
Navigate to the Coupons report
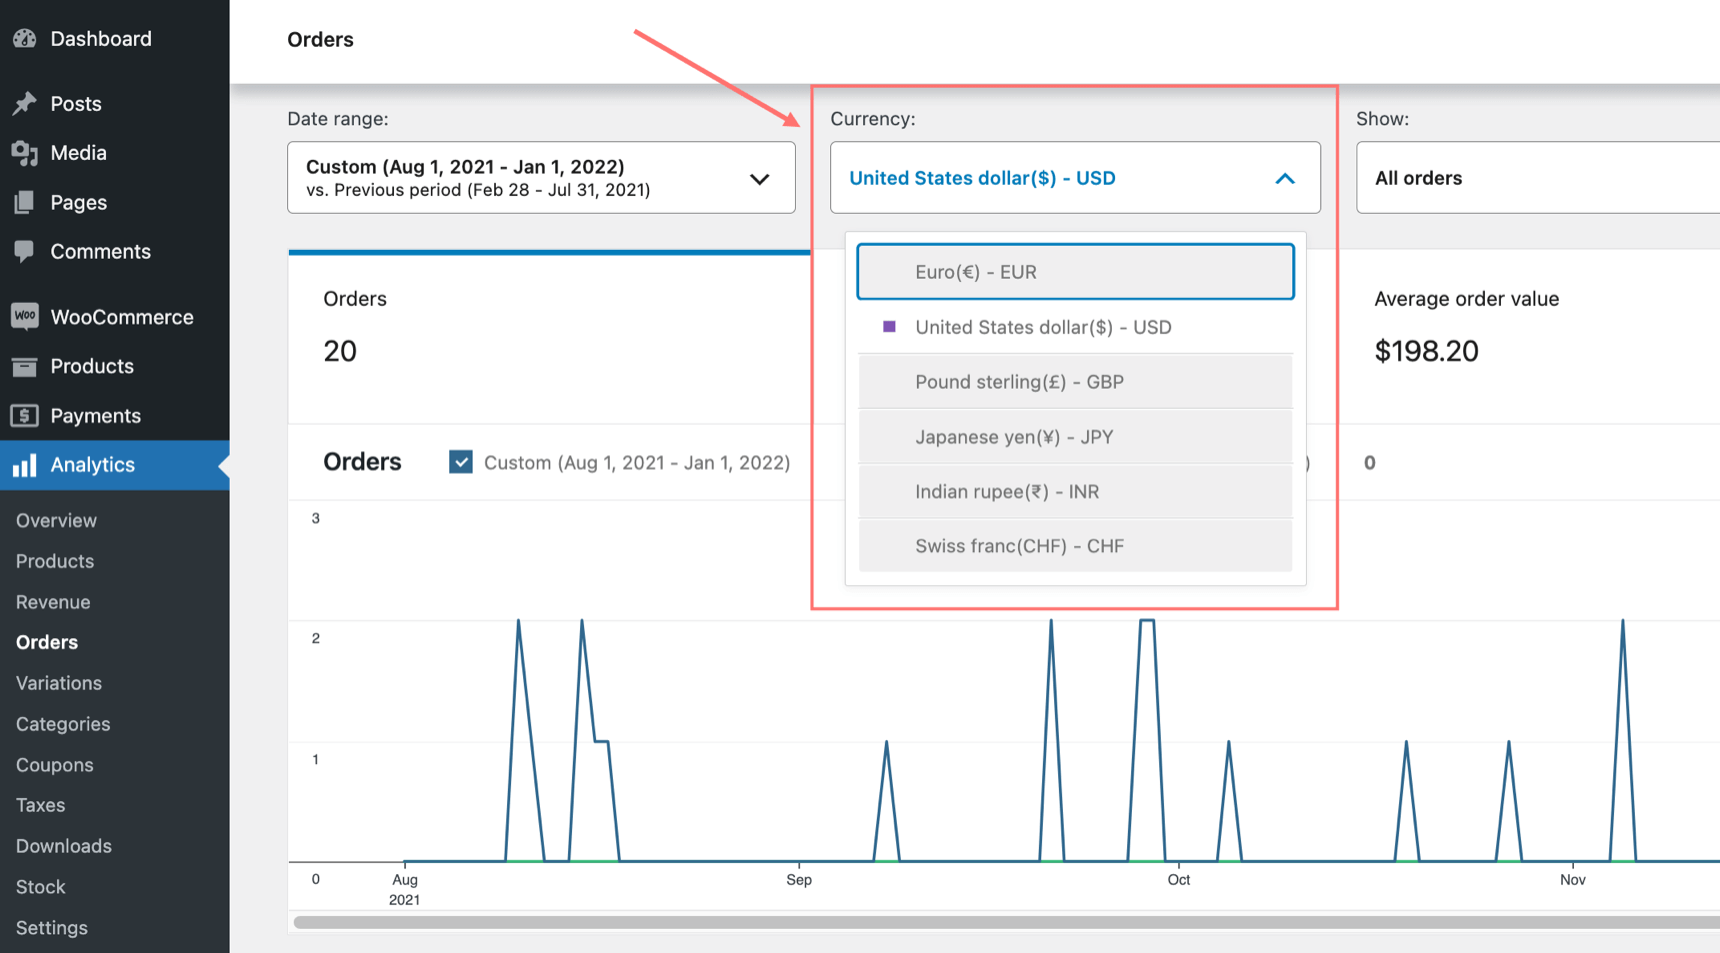pyautogui.click(x=54, y=764)
